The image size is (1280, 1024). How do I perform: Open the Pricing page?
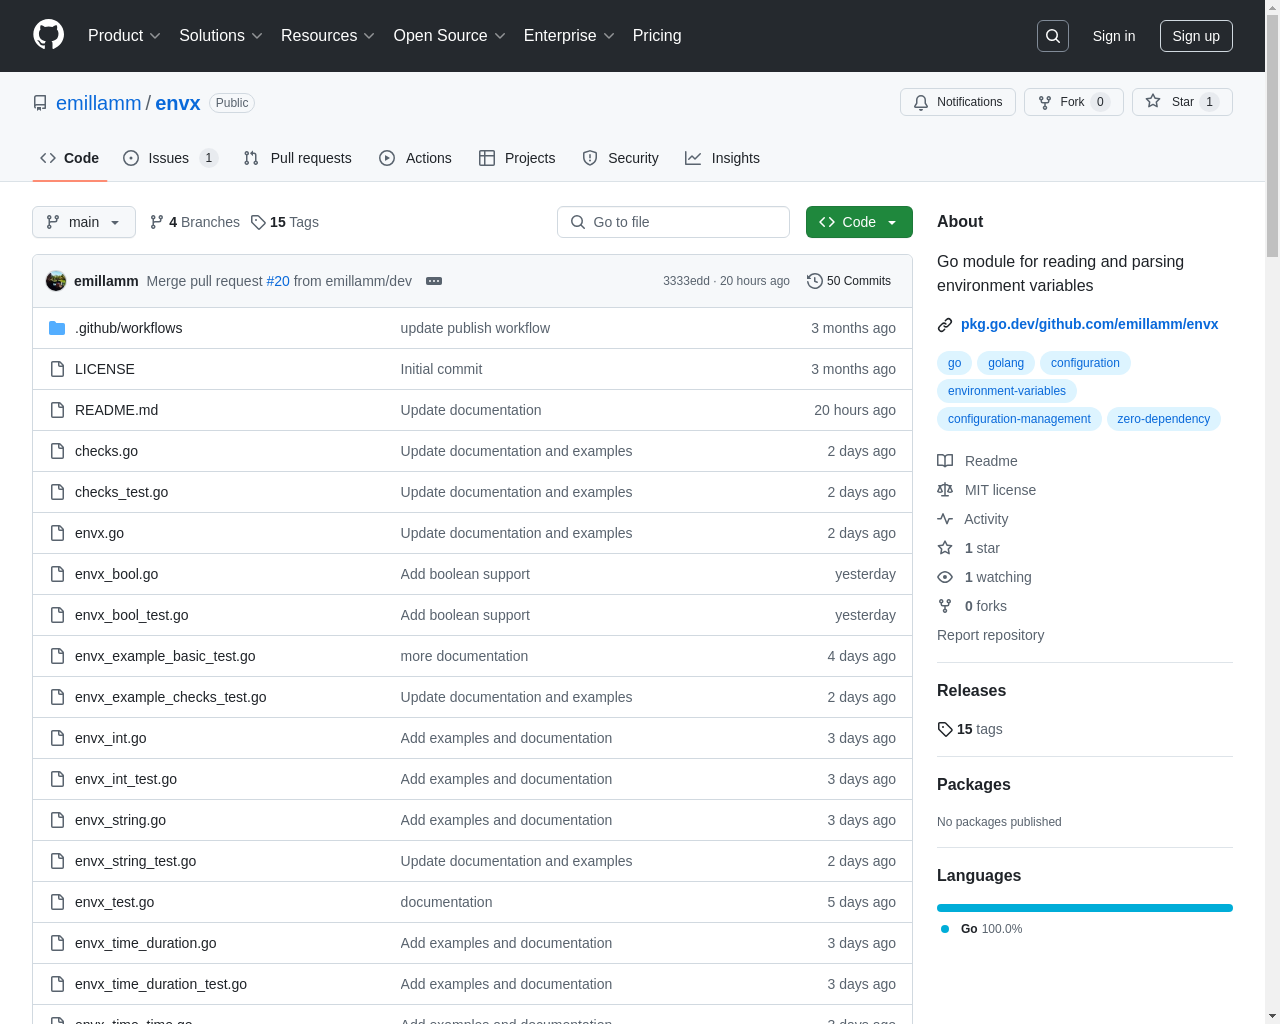coord(657,36)
